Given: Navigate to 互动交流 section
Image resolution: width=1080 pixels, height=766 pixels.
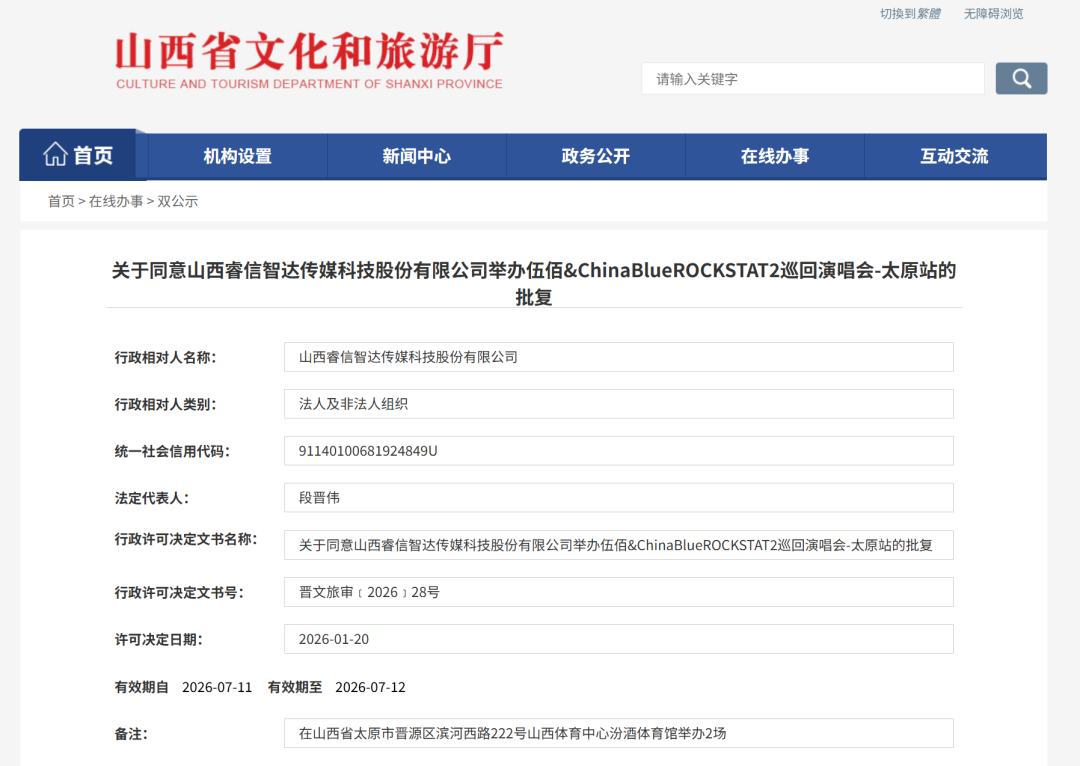Looking at the screenshot, I should click(x=954, y=156).
